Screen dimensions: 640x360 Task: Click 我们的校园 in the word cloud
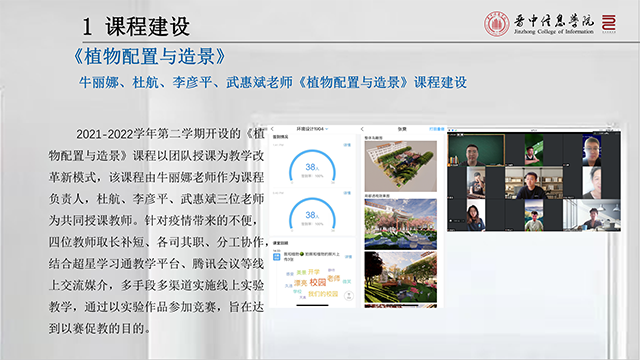pyautogui.click(x=323, y=293)
